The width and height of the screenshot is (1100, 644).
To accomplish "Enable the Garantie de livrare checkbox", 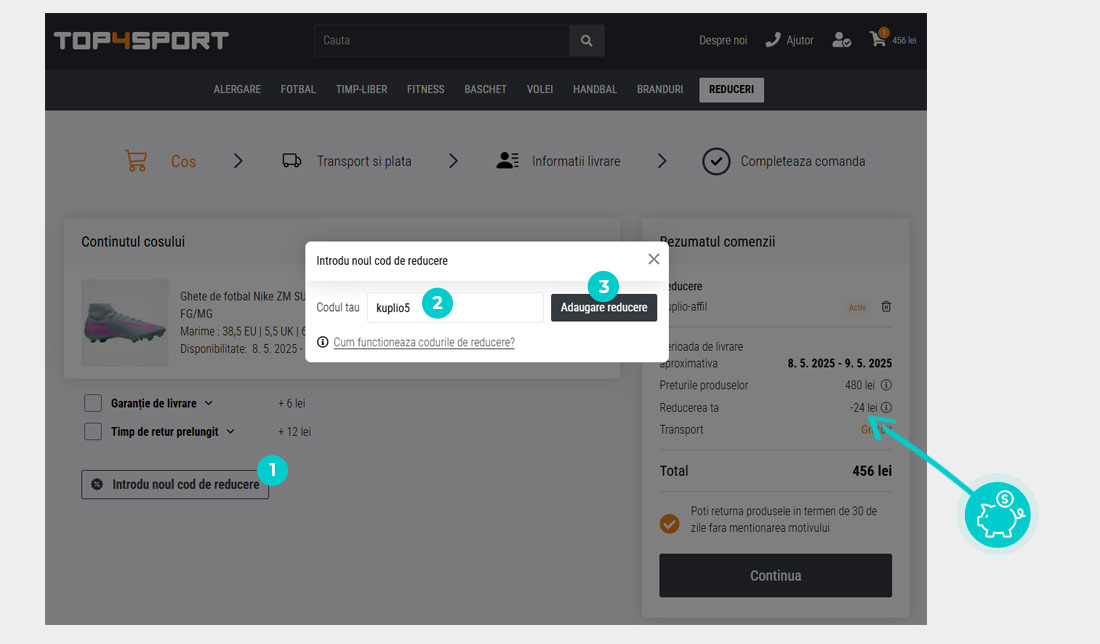I will (93, 403).
